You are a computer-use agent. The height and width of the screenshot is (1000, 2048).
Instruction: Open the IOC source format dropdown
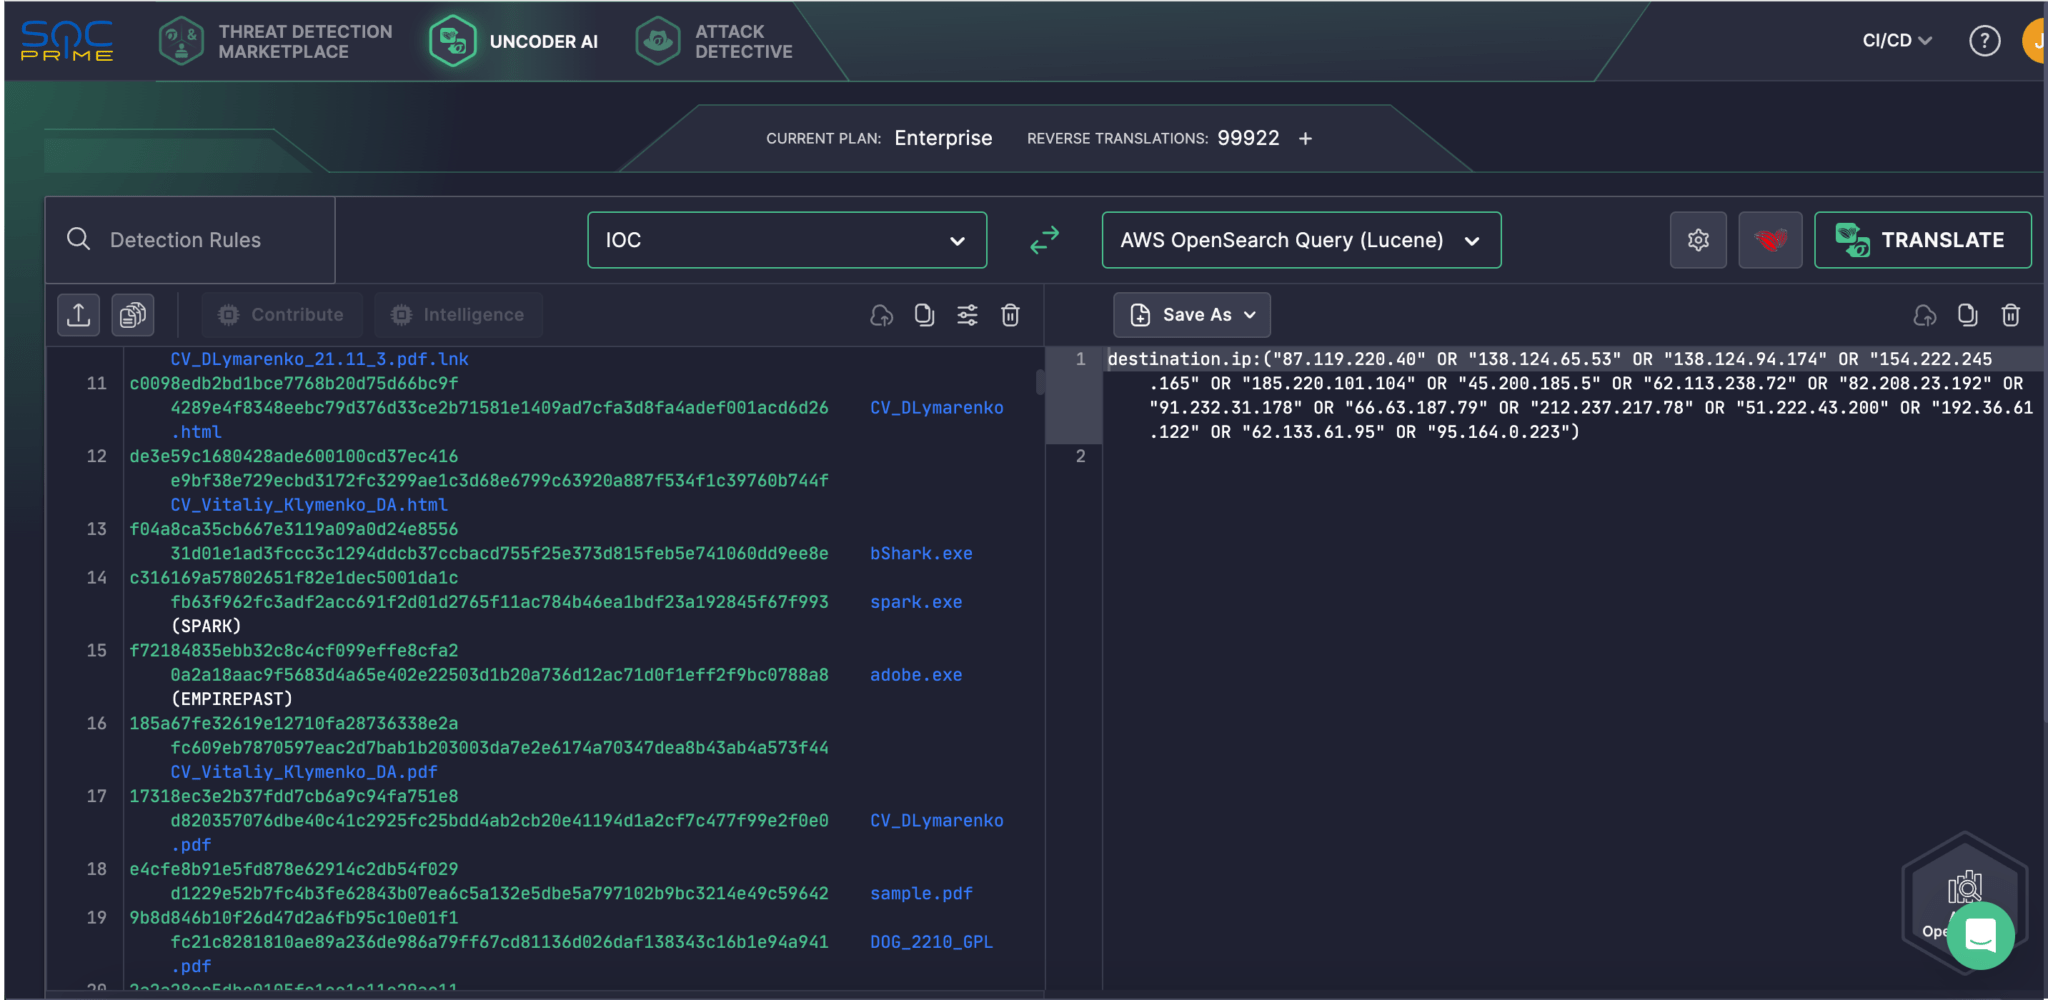click(x=786, y=240)
